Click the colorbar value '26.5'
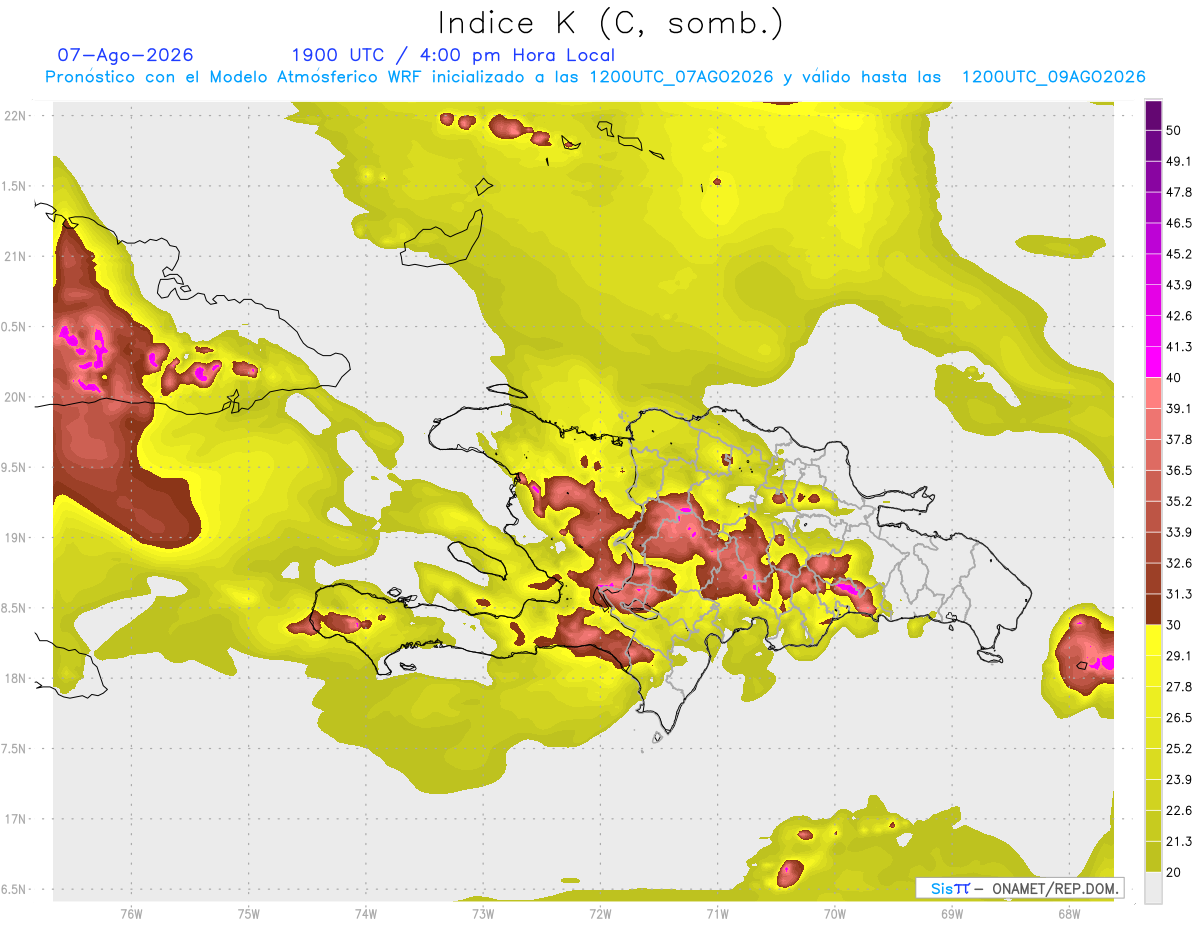The width and height of the screenshot is (1200, 927). [1179, 717]
